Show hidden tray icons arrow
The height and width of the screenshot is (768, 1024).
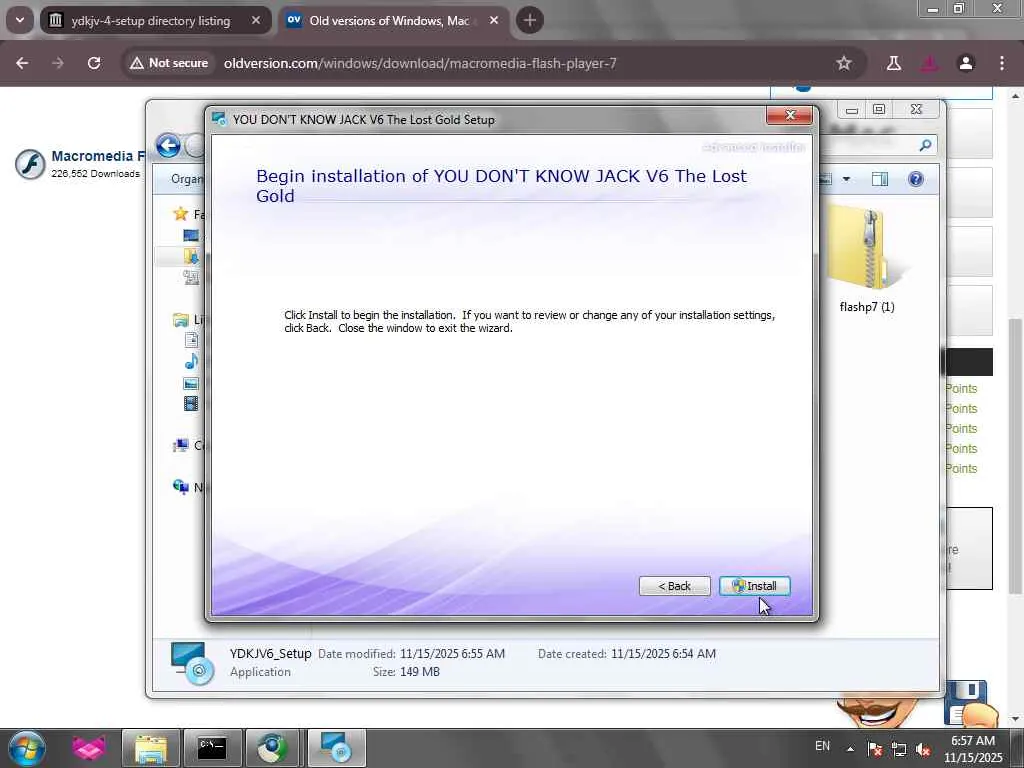point(850,749)
